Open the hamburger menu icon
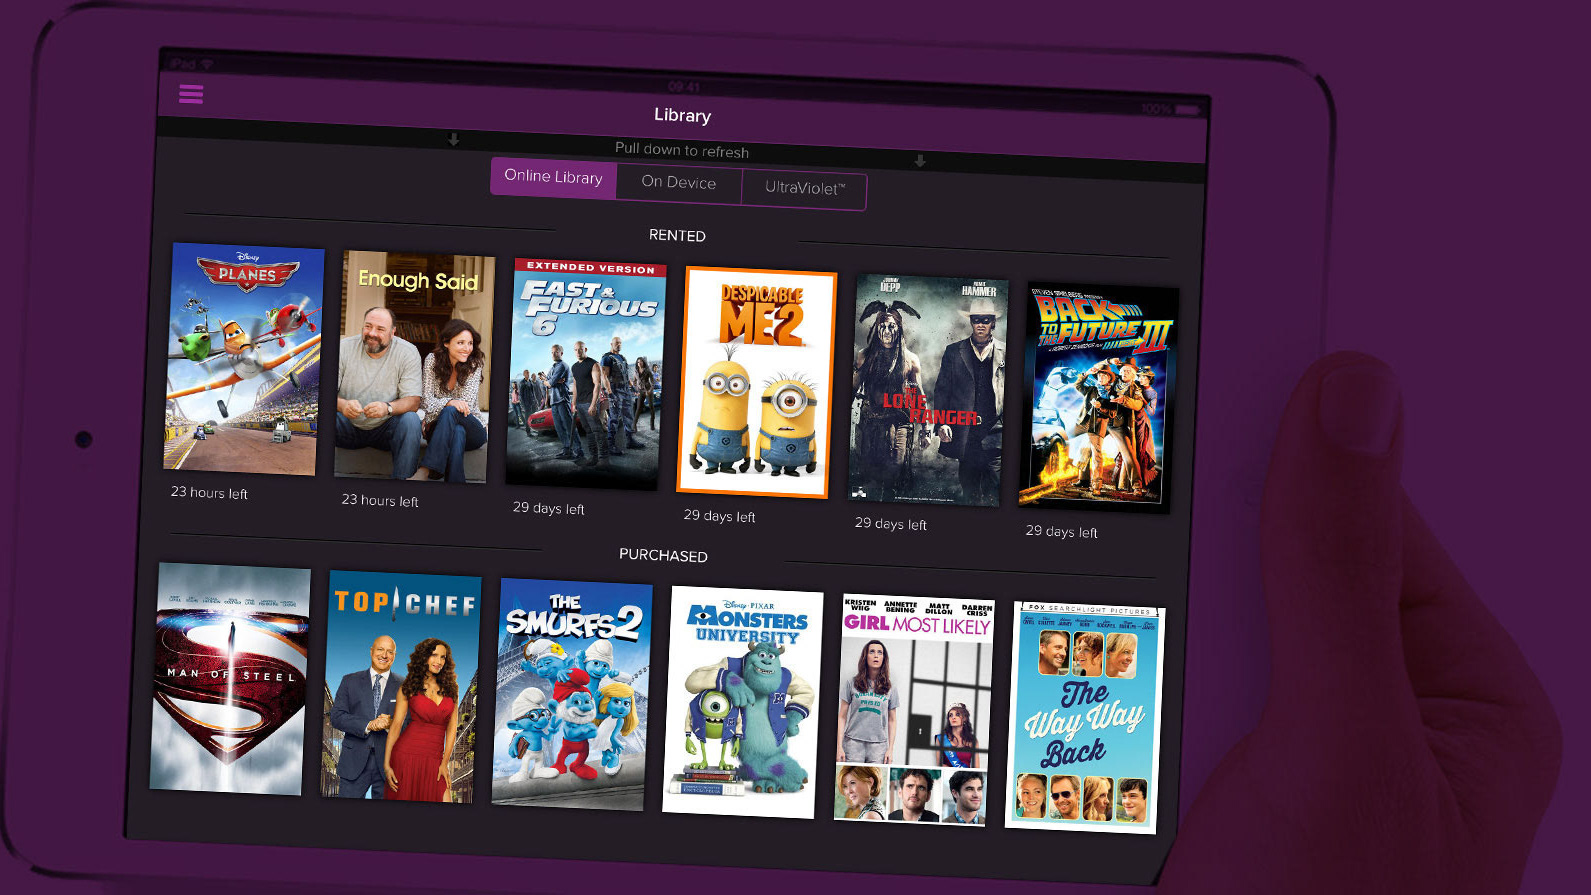 [x=191, y=94]
